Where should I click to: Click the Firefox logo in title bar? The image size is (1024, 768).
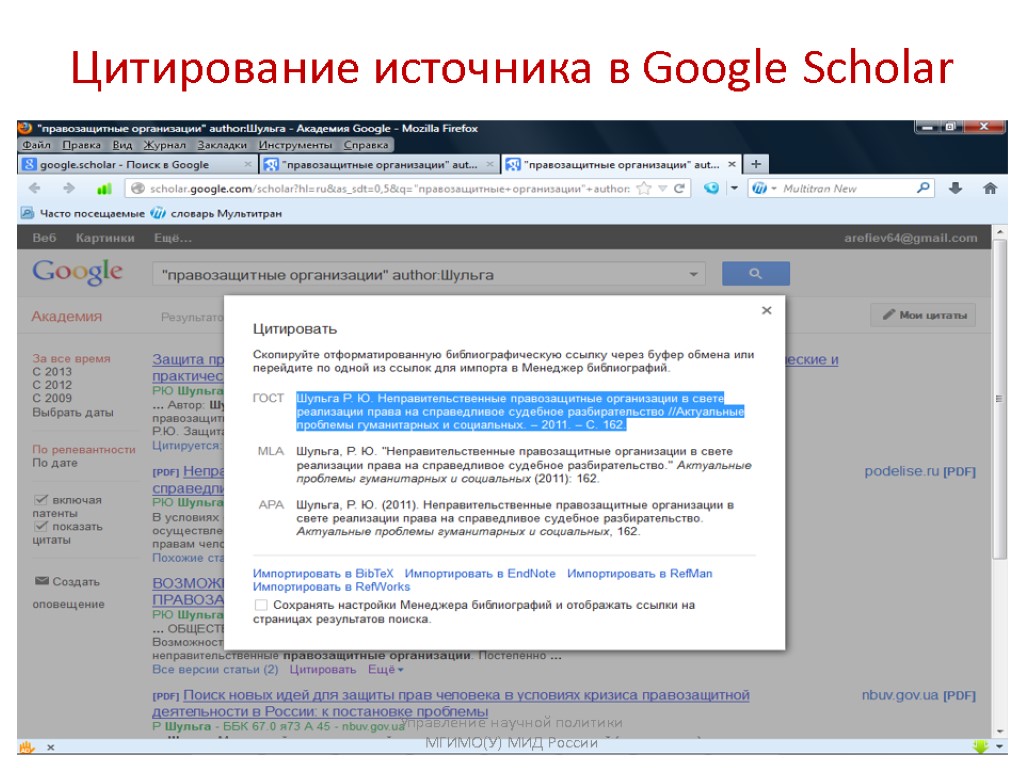click(25, 128)
